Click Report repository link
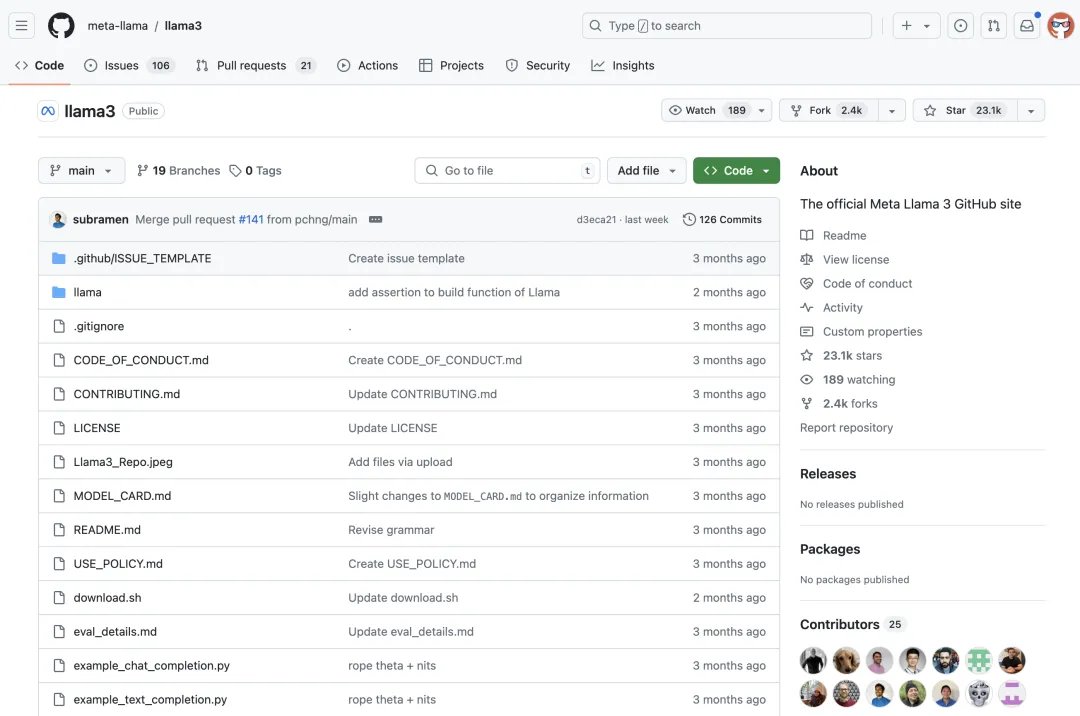The image size is (1080, 716). click(x=847, y=428)
